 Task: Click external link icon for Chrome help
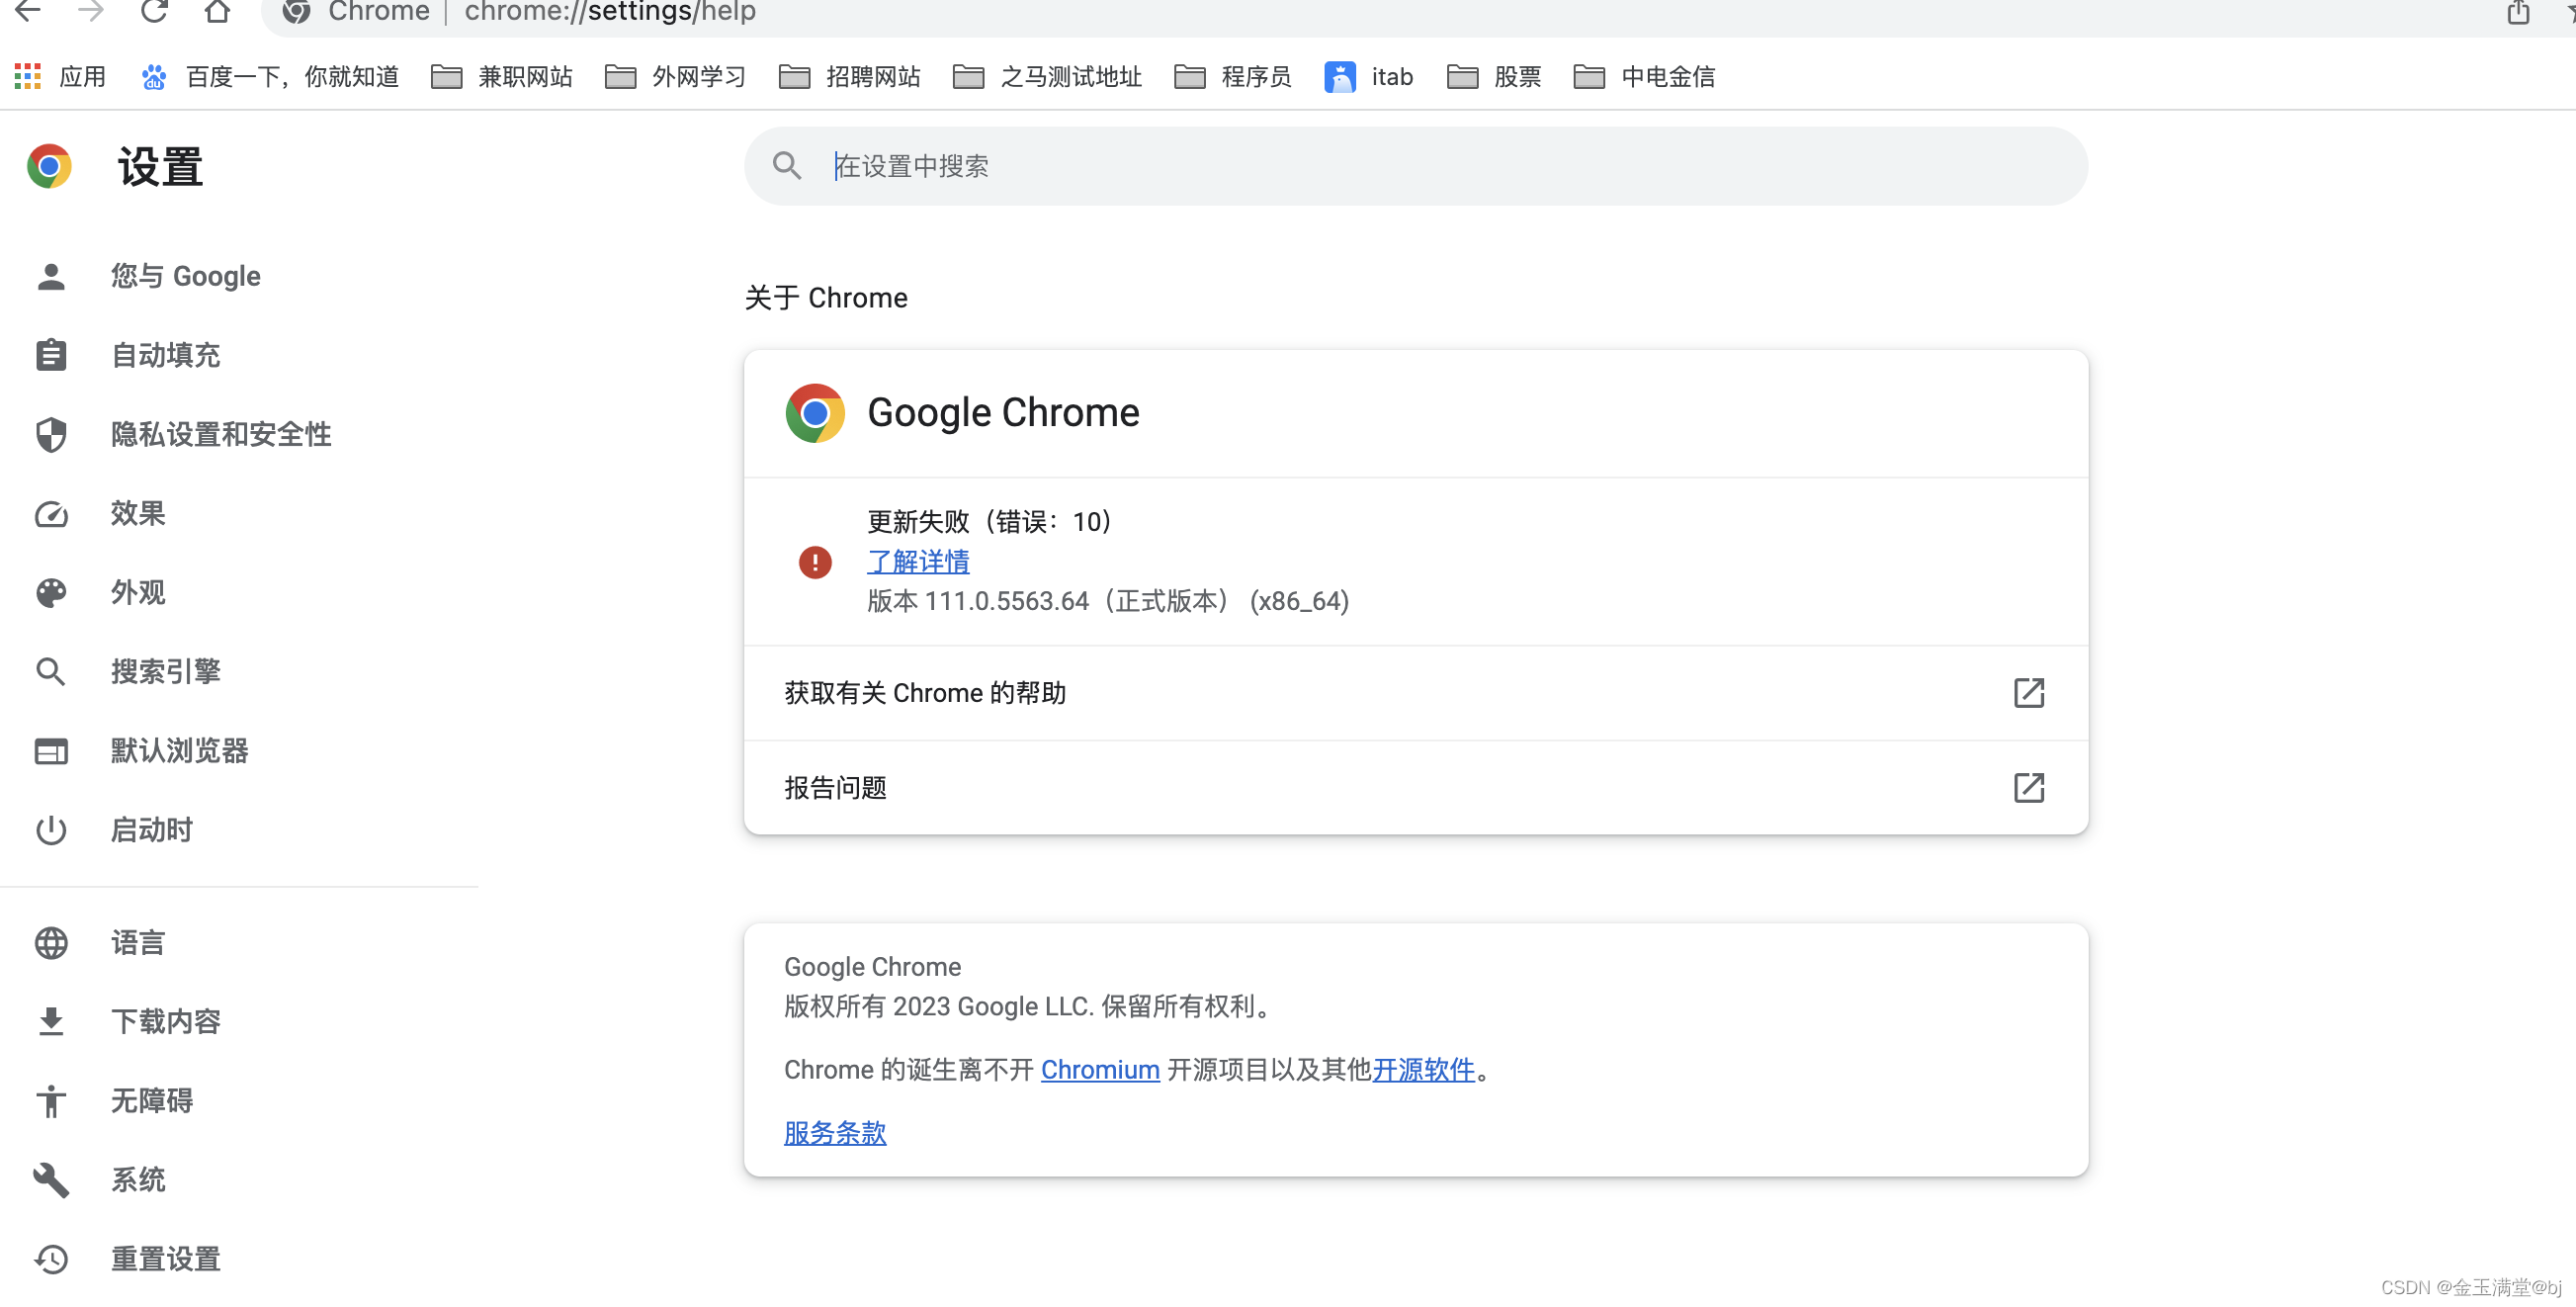(x=2027, y=693)
